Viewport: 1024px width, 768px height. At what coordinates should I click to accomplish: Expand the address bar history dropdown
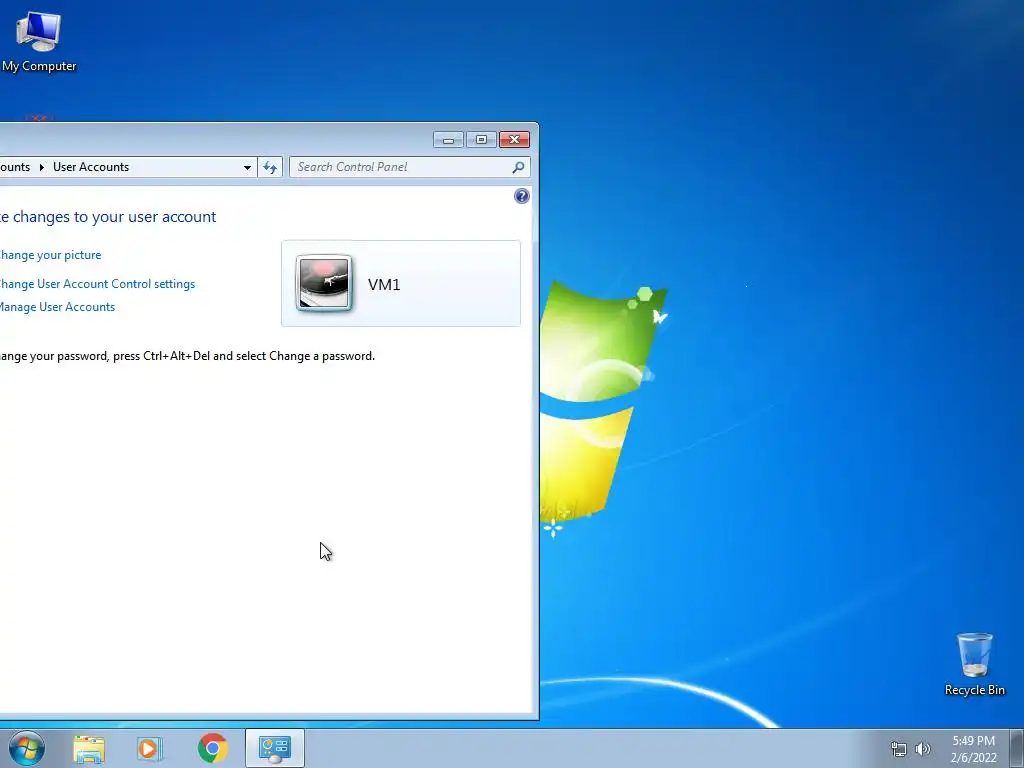coord(247,167)
